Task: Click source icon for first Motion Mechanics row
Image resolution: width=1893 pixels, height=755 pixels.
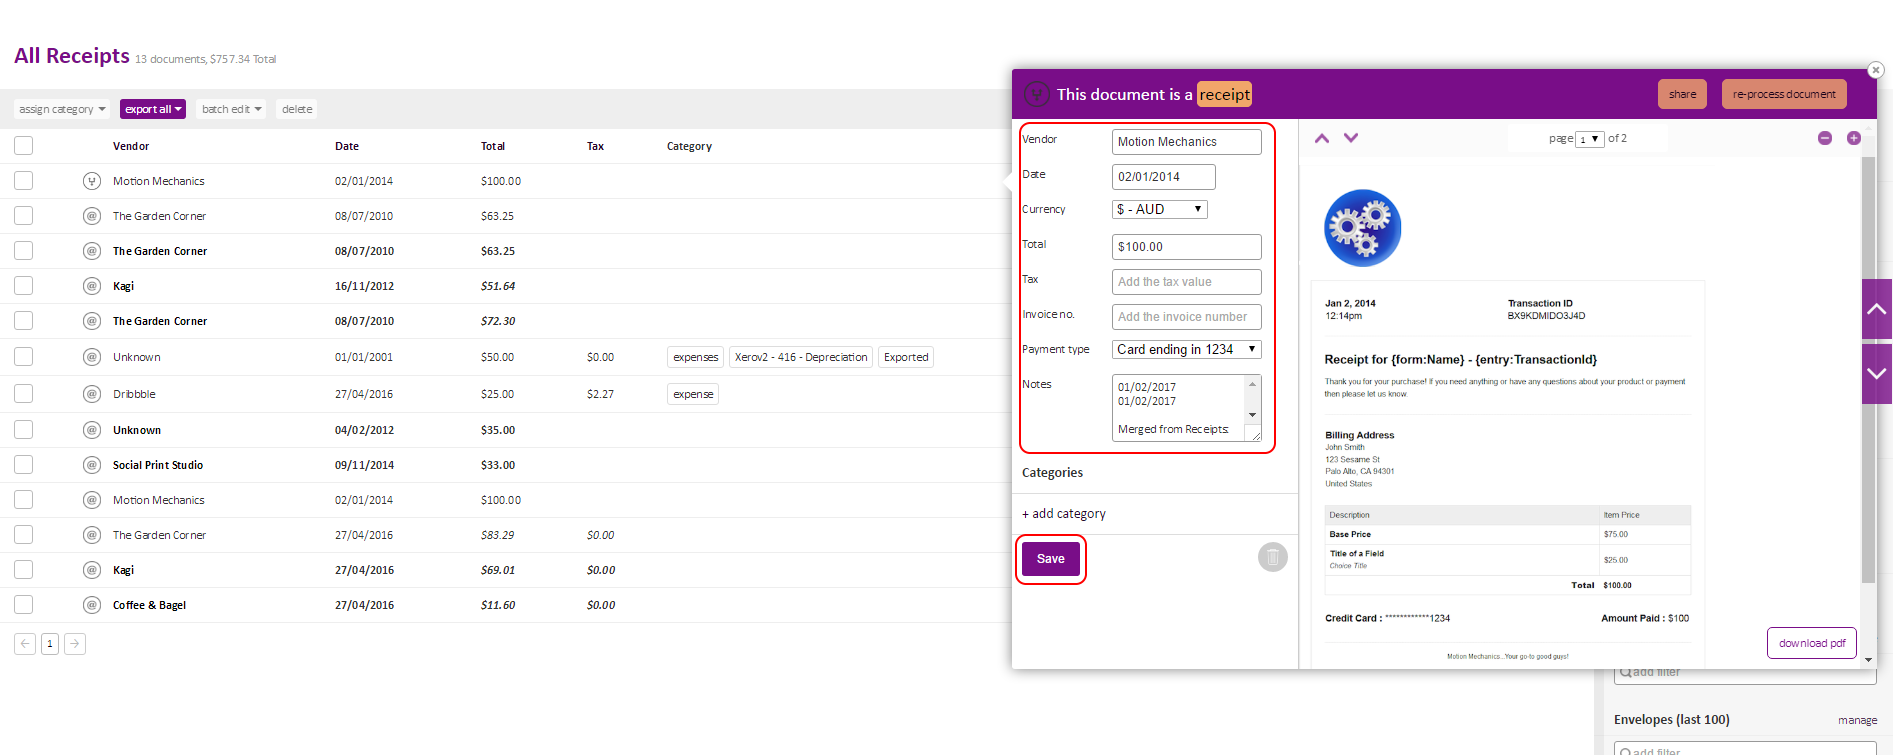Action: [x=92, y=181]
